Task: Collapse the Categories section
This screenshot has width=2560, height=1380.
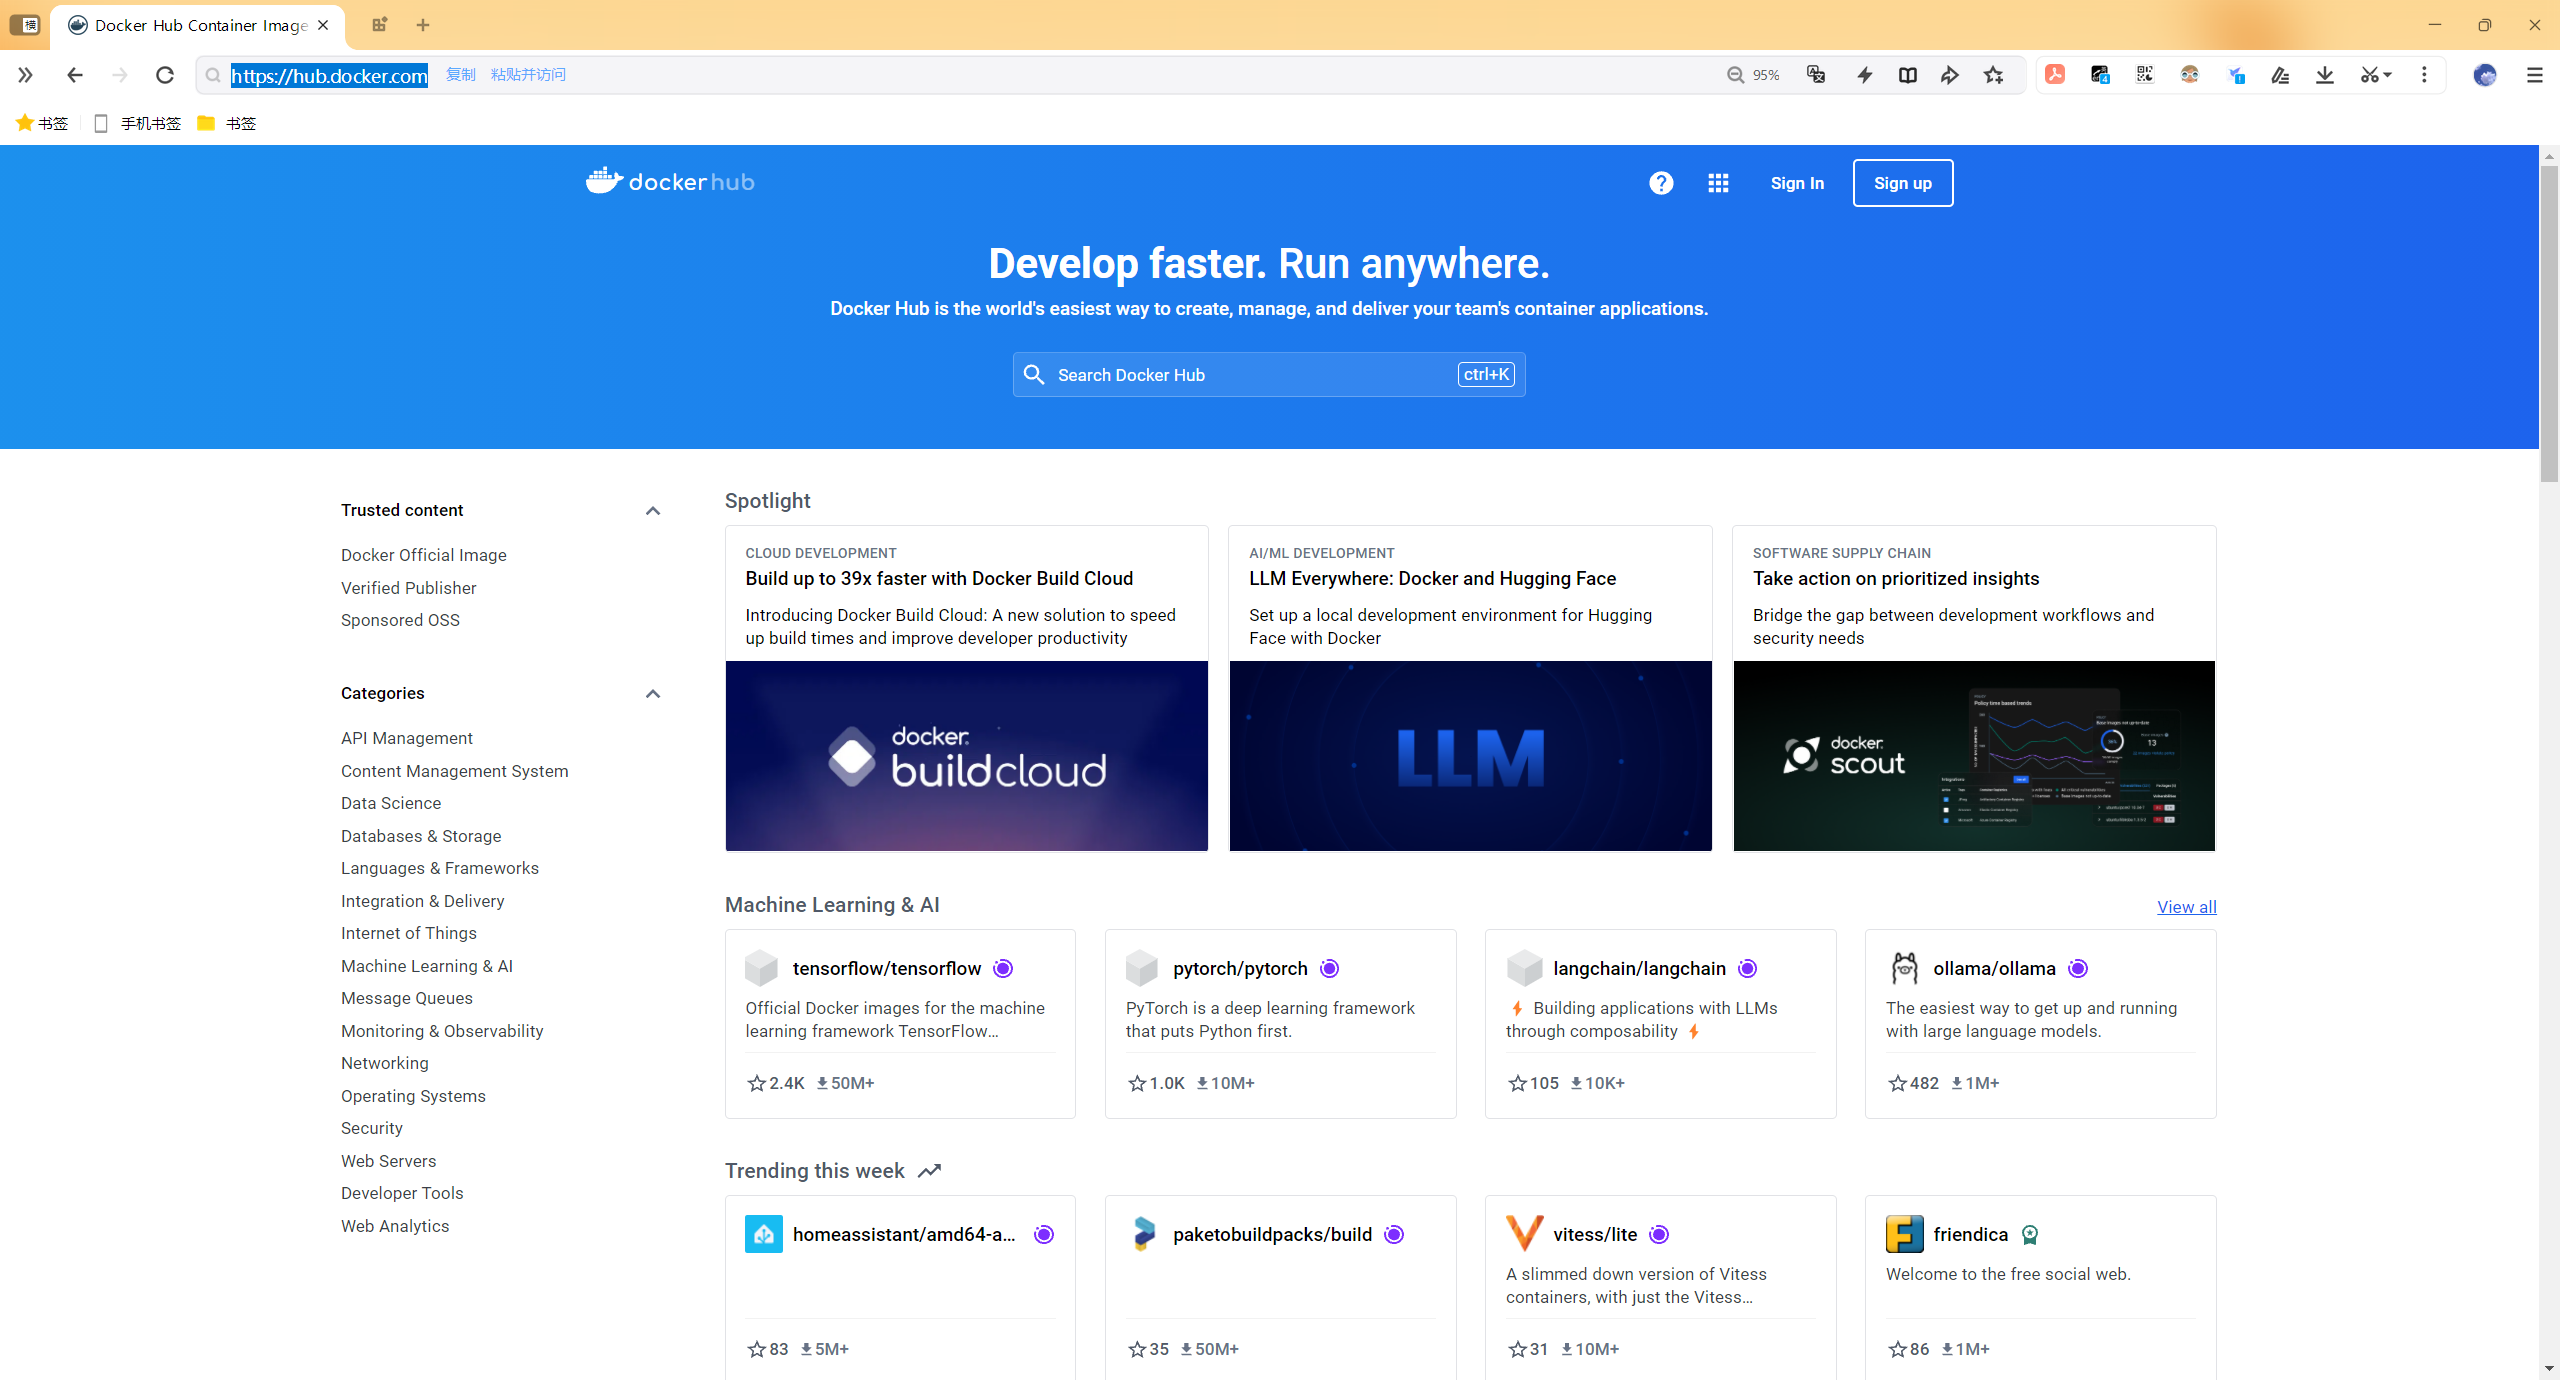Action: tap(653, 693)
